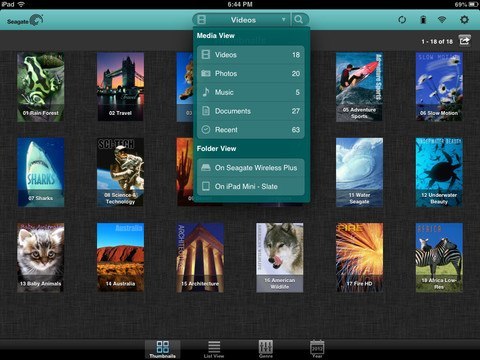This screenshot has width=480, height=360.
Task: Open the 14 Australia video thumbnail
Action: tap(120, 257)
